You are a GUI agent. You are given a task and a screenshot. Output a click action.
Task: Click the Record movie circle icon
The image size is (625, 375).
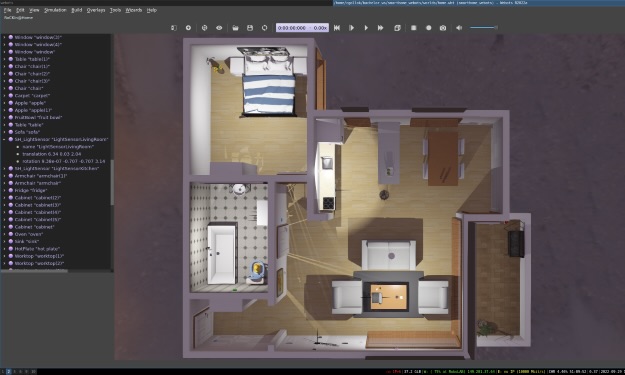(x=428, y=28)
